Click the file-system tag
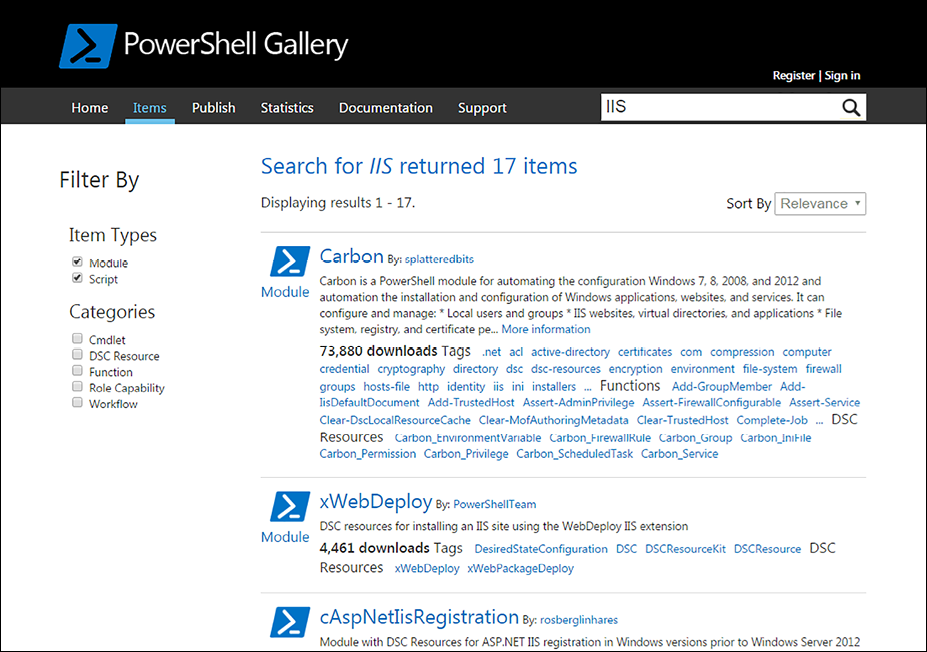927x652 pixels. 770,369
